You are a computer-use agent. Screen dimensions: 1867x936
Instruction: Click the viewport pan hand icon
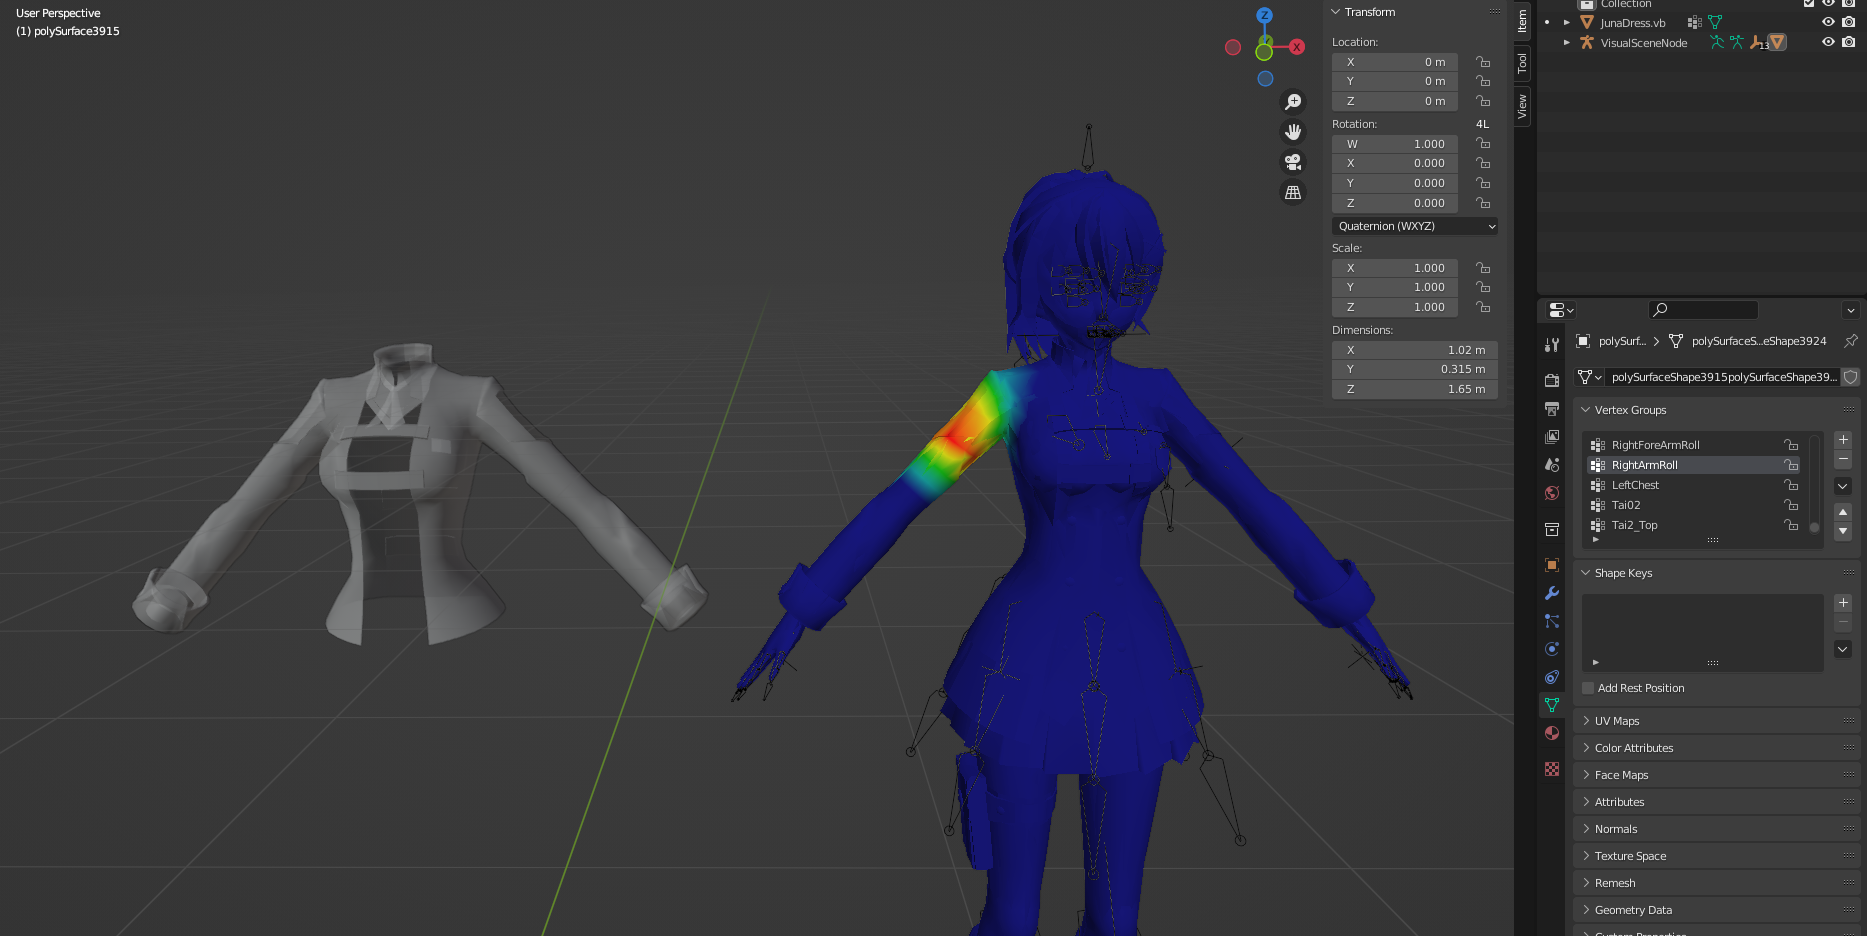pyautogui.click(x=1293, y=132)
